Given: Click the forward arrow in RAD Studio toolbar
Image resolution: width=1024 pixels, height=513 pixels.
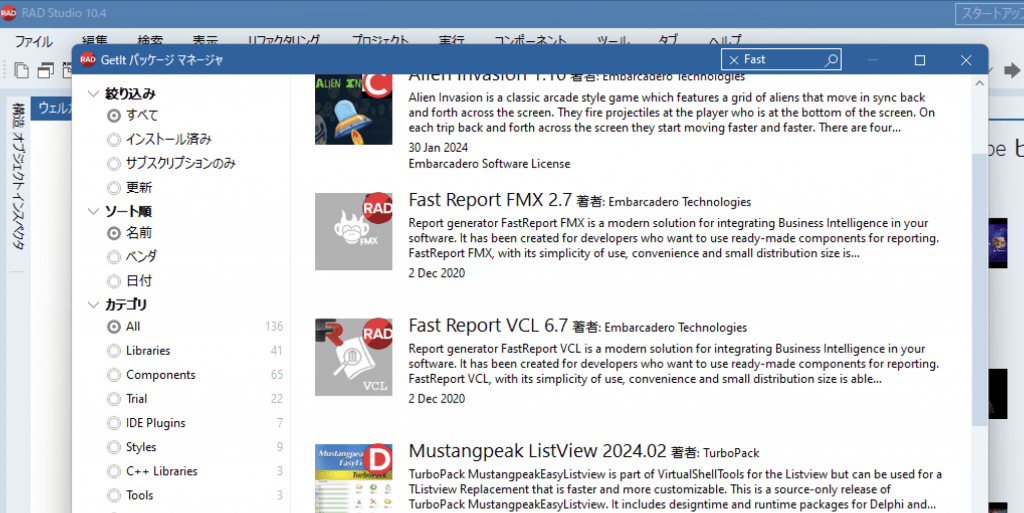Looking at the screenshot, I should point(1012,70).
